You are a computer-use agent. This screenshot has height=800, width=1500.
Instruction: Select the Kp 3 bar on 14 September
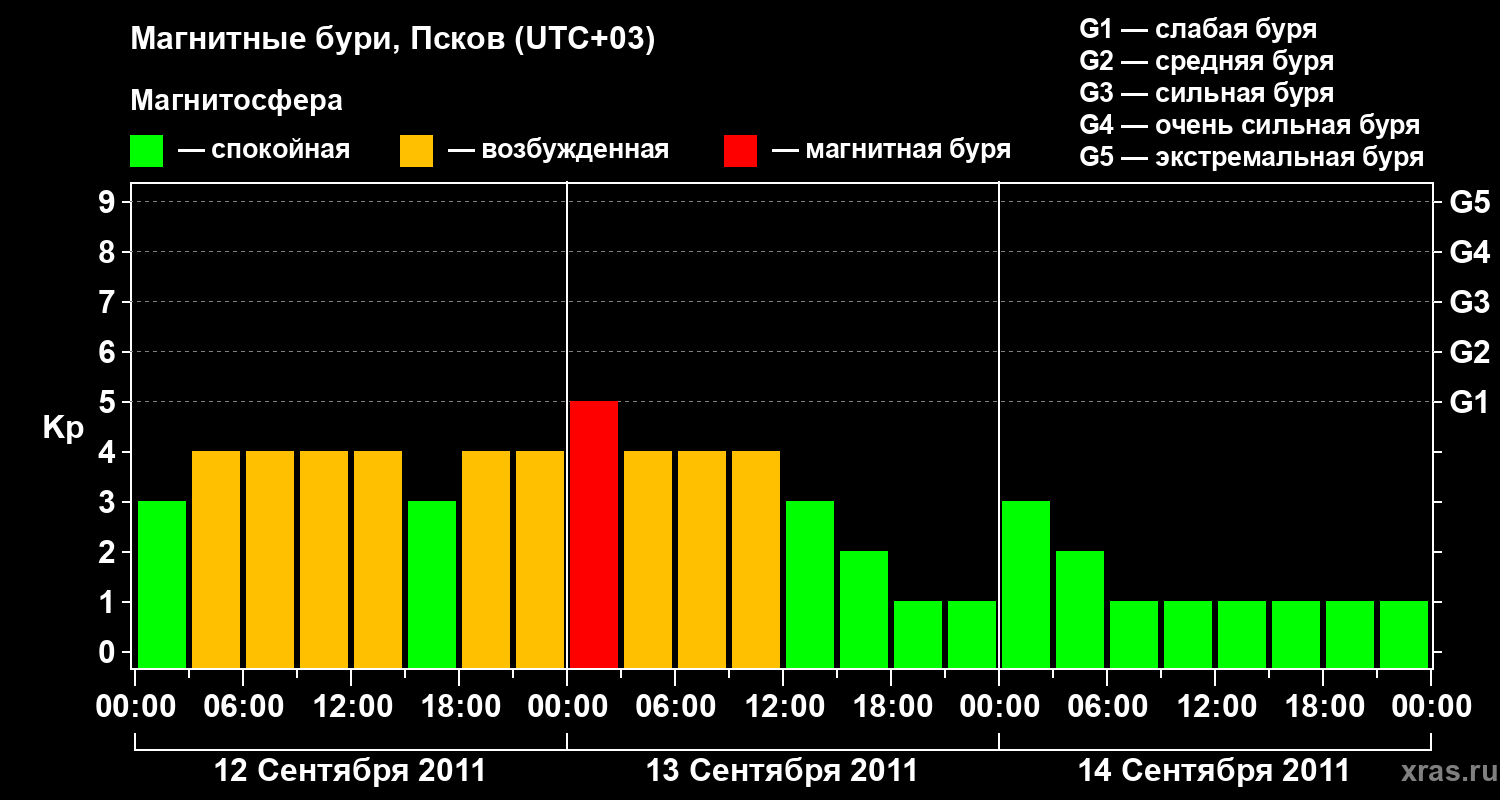pos(1026,584)
